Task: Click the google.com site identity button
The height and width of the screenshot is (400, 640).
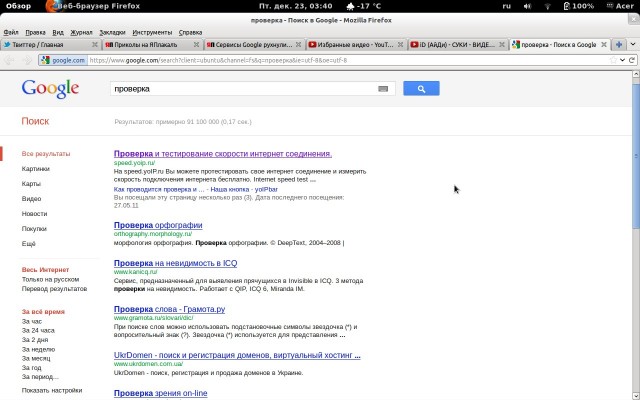Action: [x=63, y=60]
